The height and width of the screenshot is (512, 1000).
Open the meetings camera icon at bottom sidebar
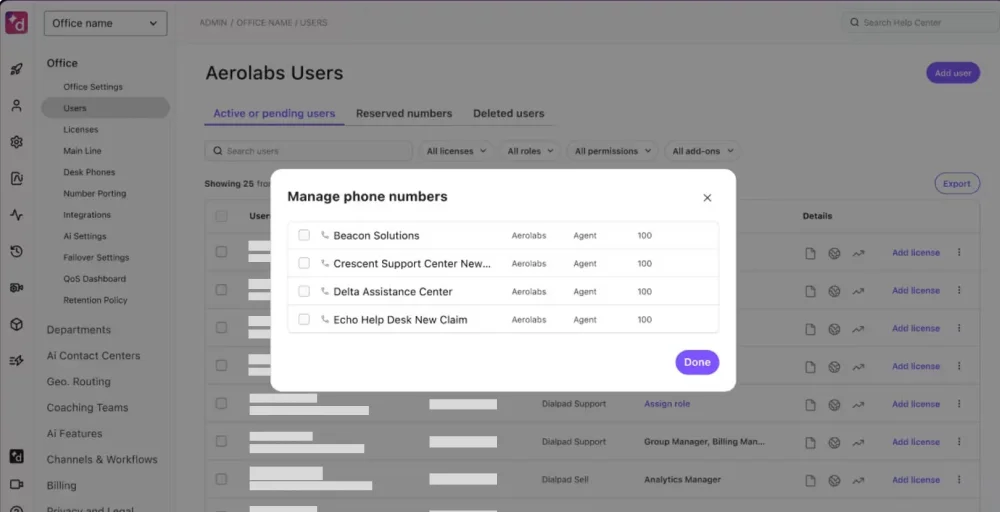17,485
